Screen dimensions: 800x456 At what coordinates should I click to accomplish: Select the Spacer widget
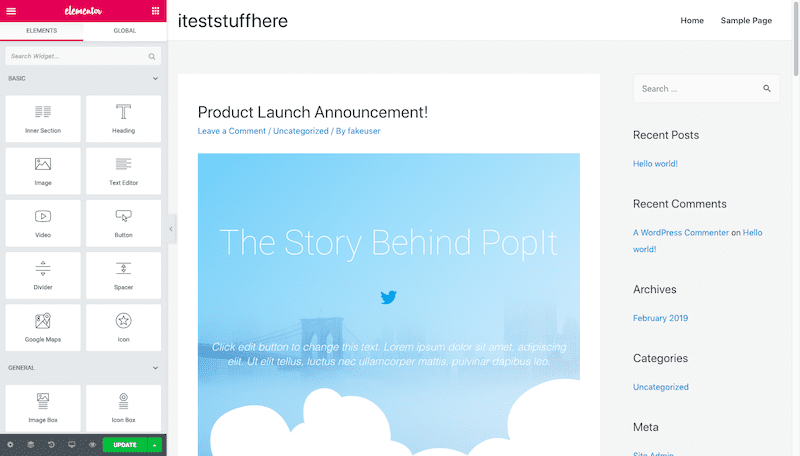123,275
